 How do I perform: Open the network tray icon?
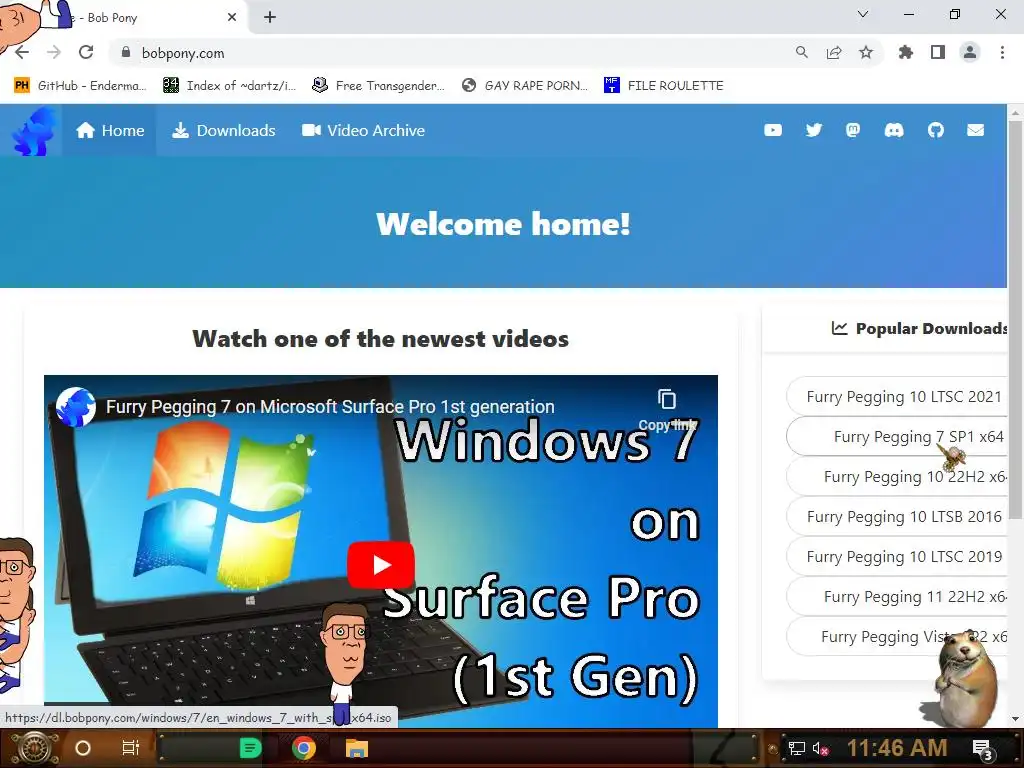point(797,748)
